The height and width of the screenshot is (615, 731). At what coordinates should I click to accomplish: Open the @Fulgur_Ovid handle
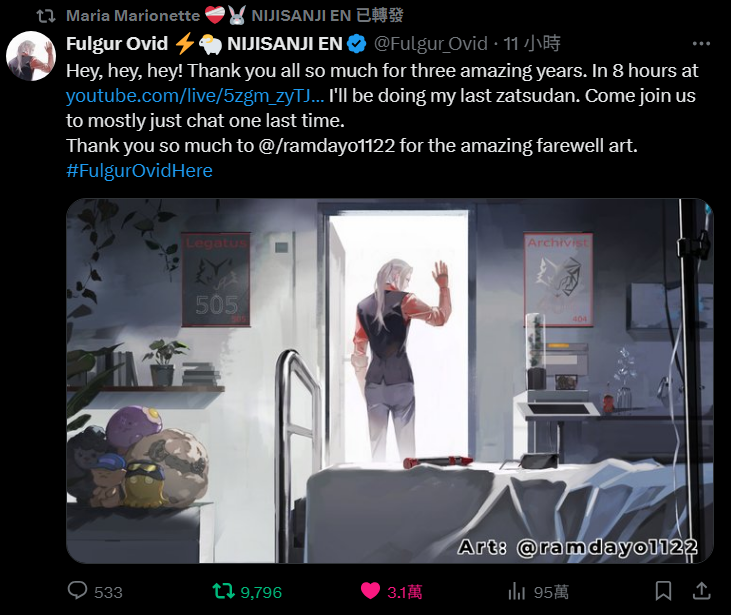click(x=431, y=44)
